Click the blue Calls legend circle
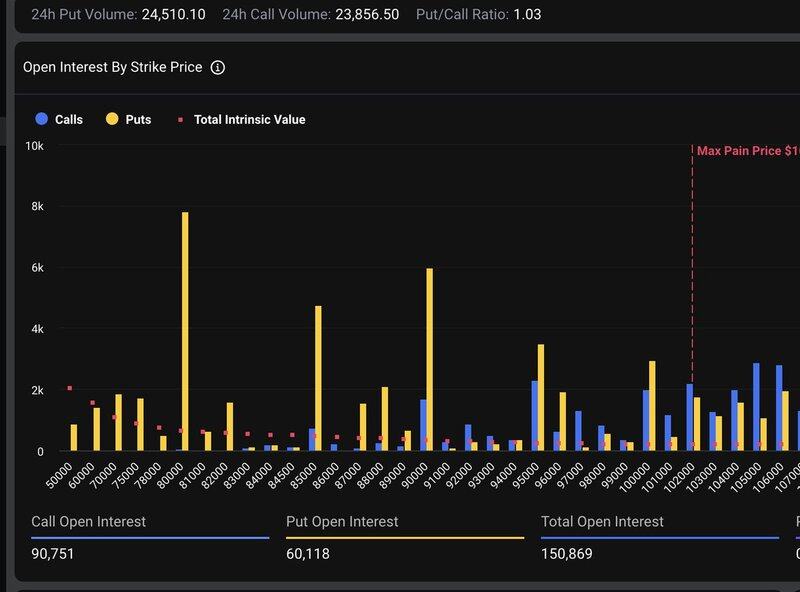 pyautogui.click(x=41, y=119)
